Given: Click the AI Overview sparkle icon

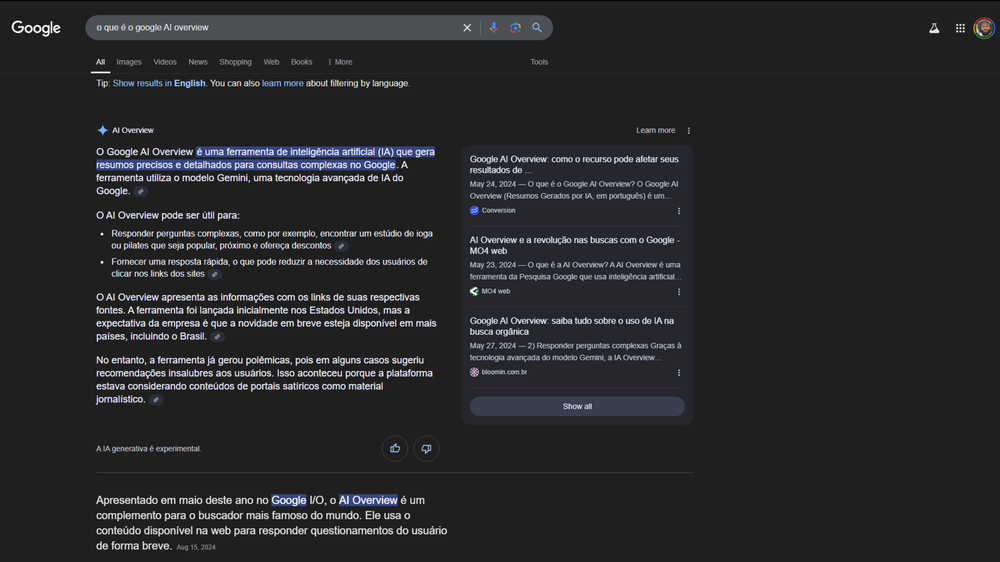Looking at the screenshot, I should (102, 130).
